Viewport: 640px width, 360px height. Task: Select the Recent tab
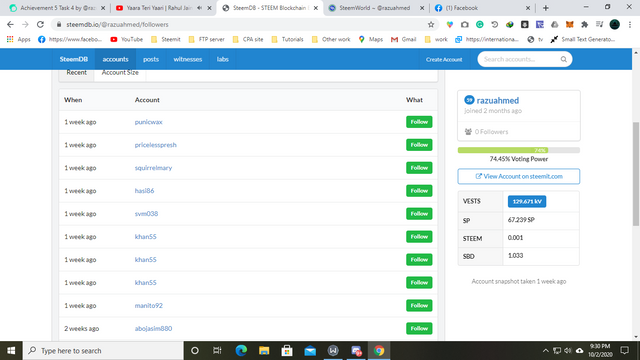click(76, 73)
